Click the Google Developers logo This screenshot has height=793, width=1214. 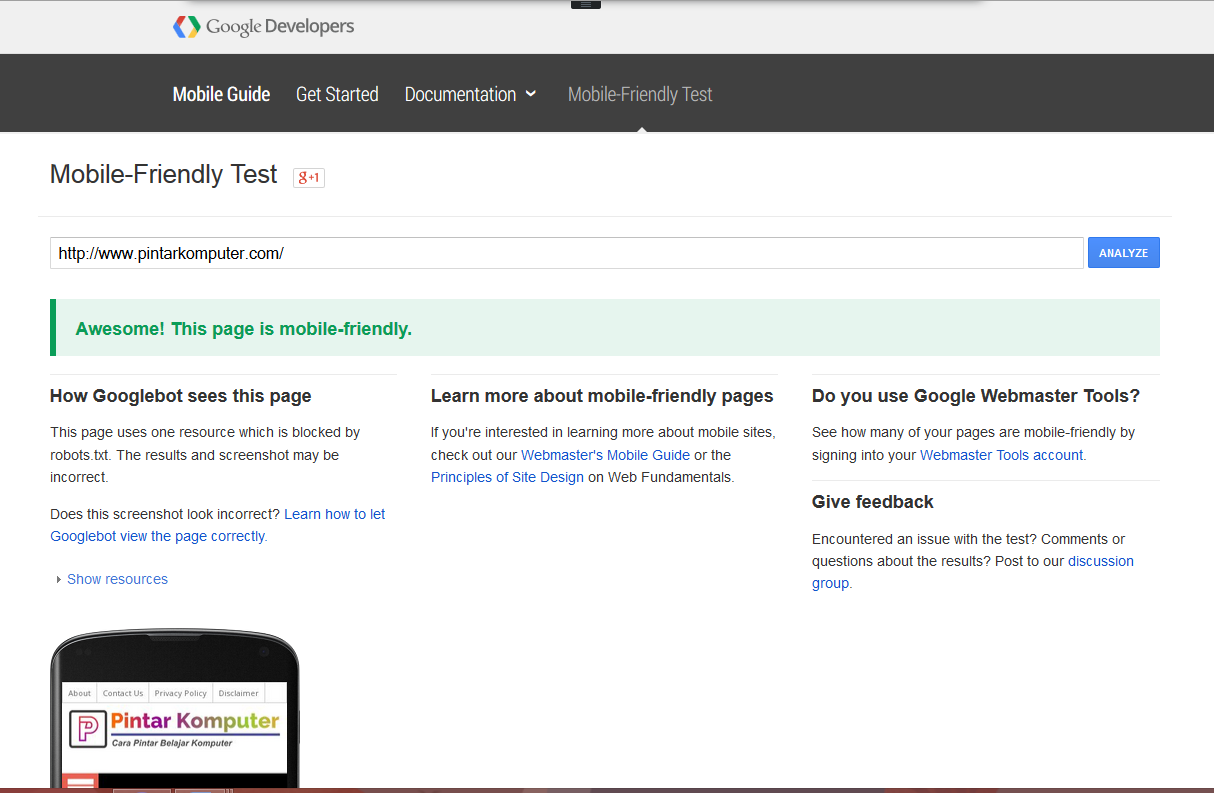[264, 27]
